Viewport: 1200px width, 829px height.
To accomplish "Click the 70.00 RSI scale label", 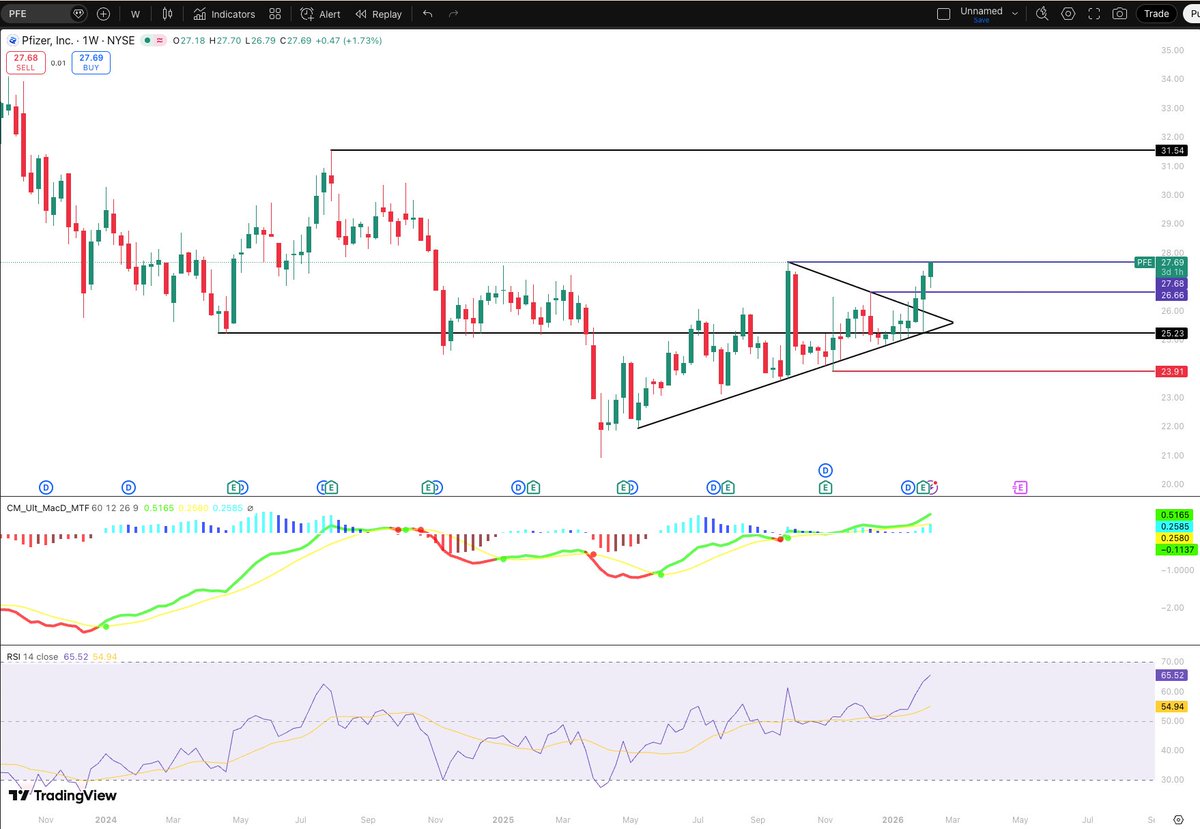I will [1172, 662].
